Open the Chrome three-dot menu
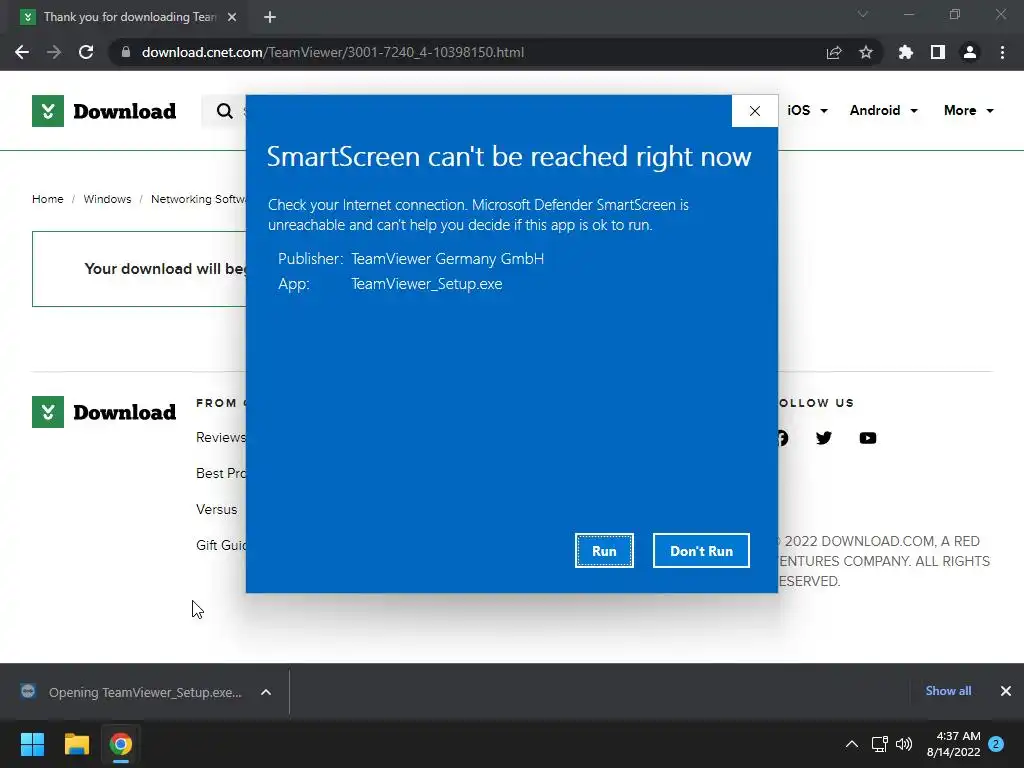This screenshot has height=768, width=1024. pyautogui.click(x=1002, y=52)
